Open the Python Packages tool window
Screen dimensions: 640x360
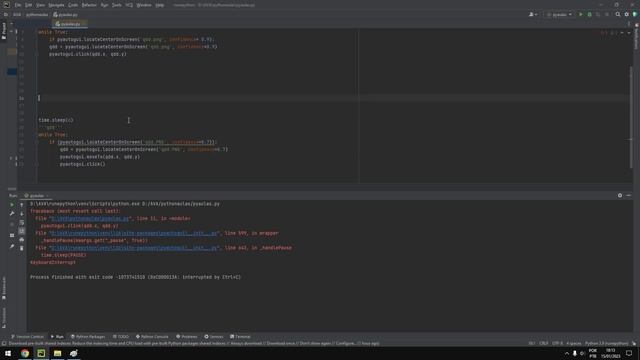pos(88,337)
